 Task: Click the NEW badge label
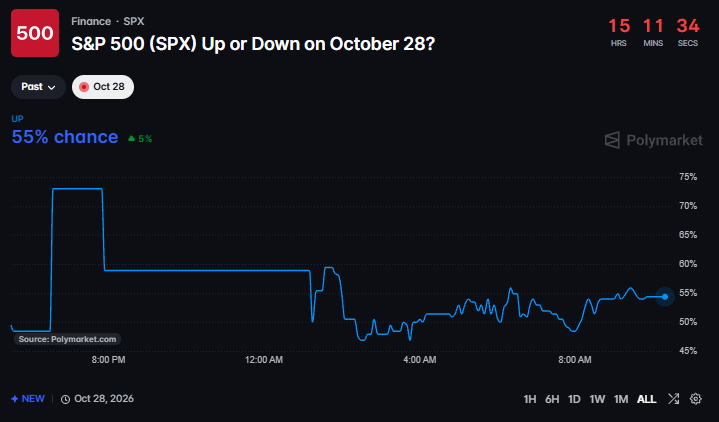tap(33, 399)
